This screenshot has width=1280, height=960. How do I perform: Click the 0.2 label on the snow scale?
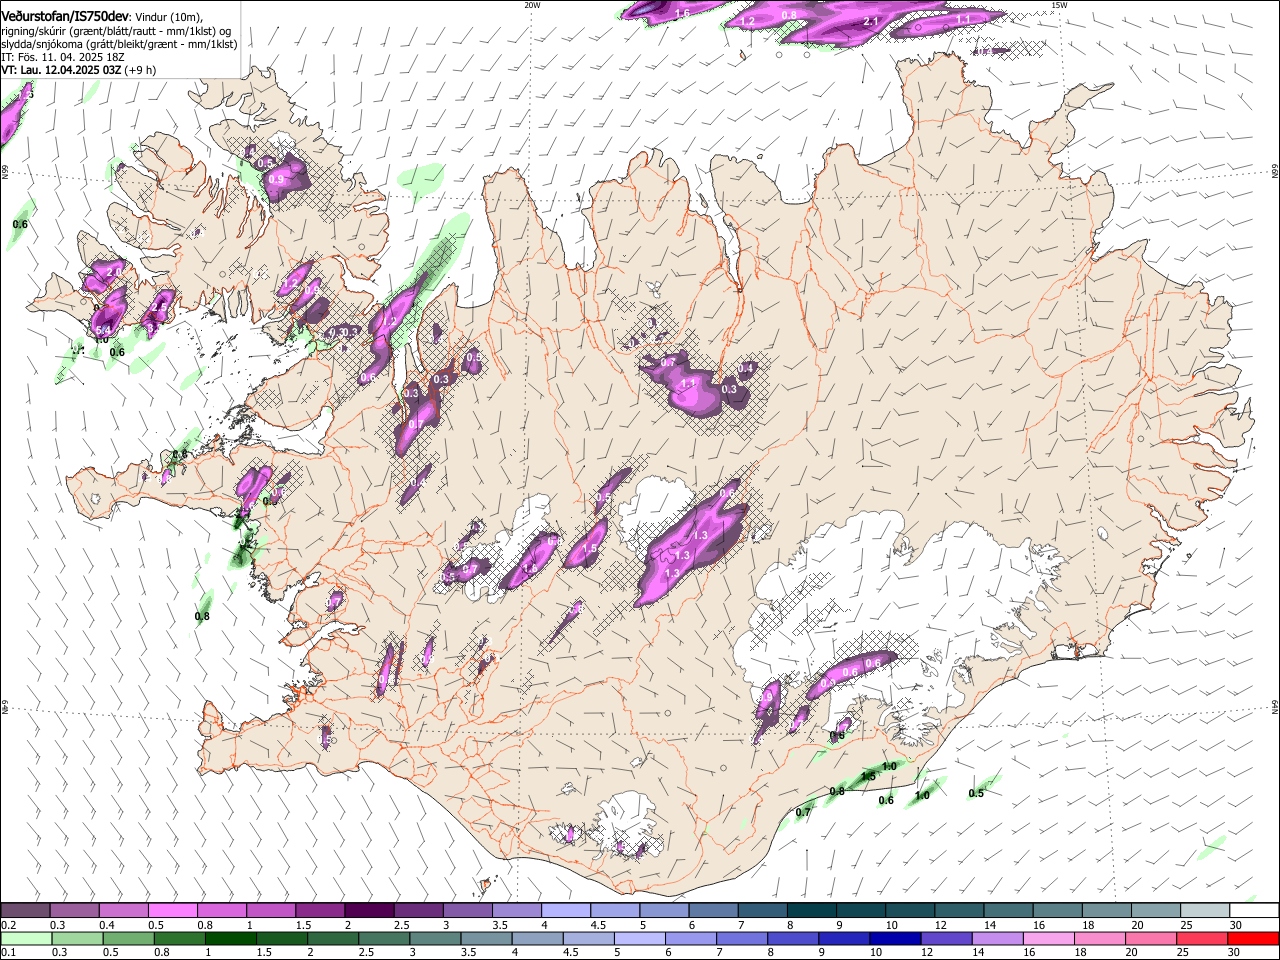tap(9, 925)
